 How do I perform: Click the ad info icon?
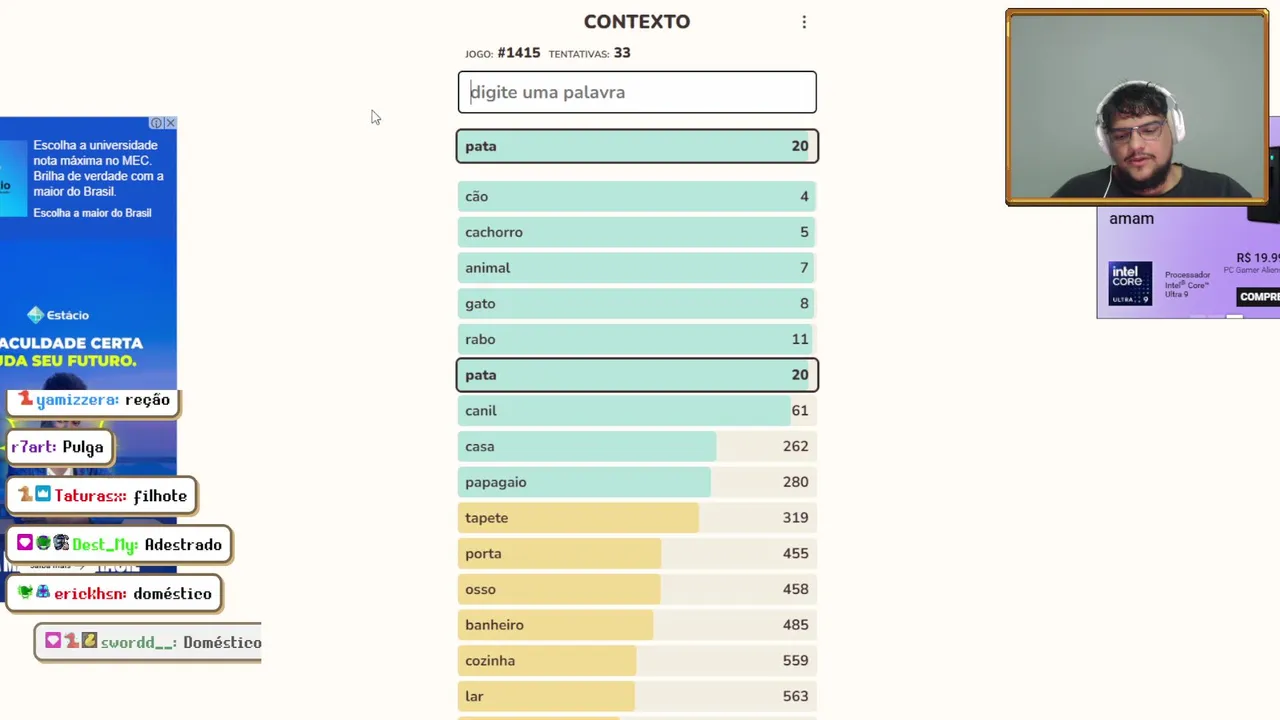click(156, 123)
